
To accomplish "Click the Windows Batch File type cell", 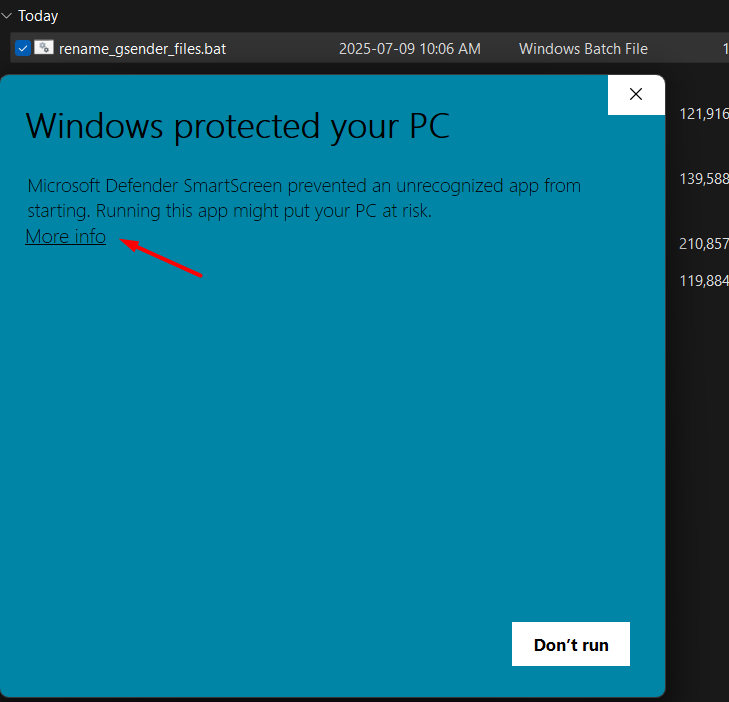I will pos(583,49).
